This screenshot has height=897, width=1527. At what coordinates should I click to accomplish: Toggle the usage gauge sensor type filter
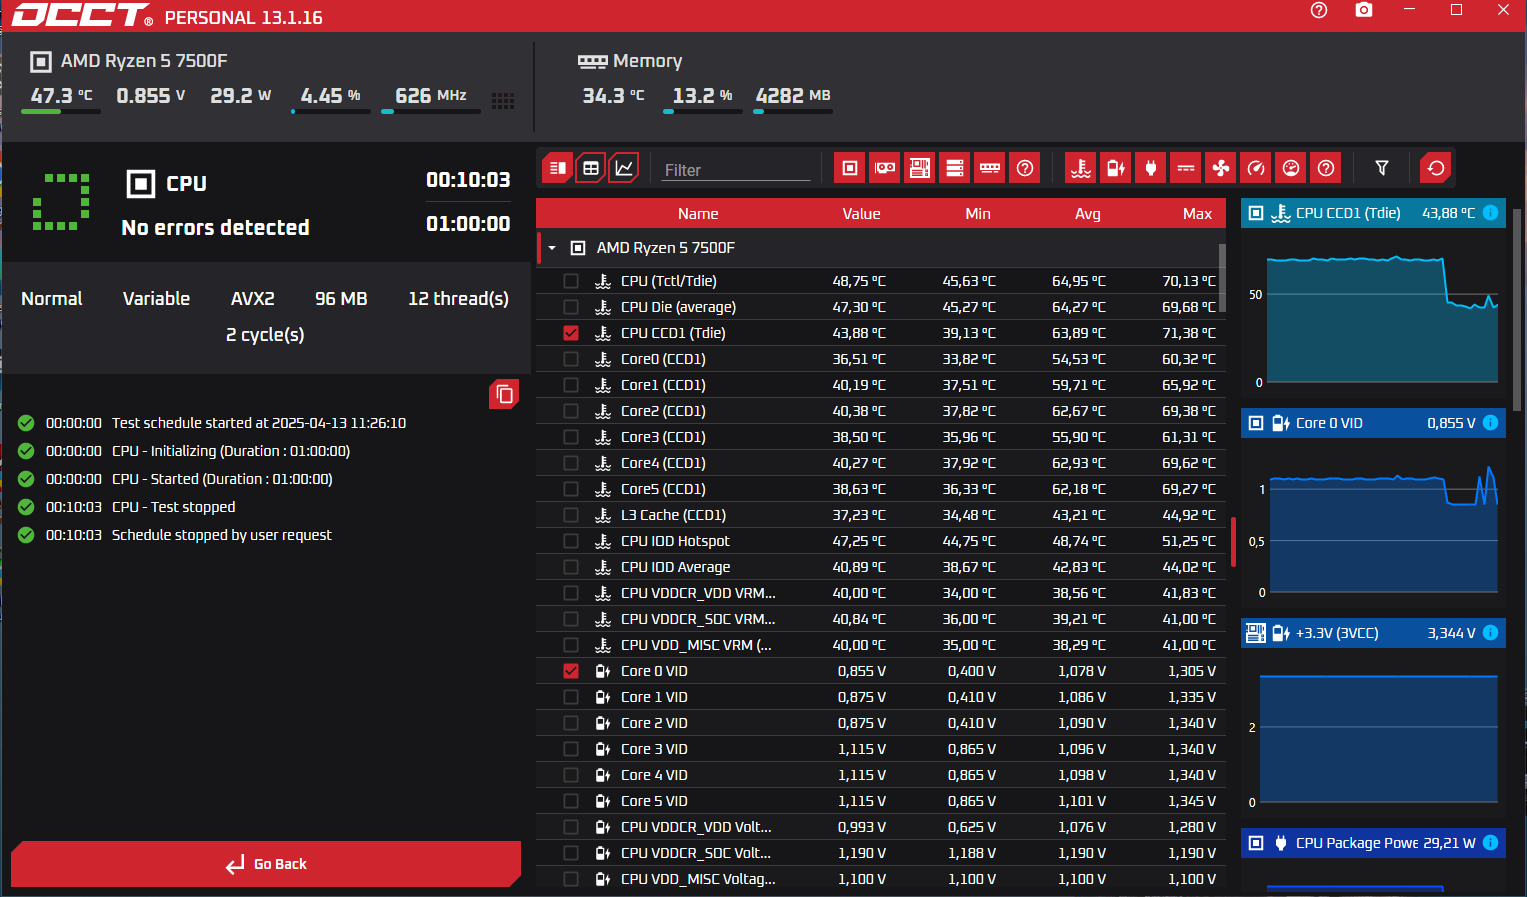coord(1291,168)
